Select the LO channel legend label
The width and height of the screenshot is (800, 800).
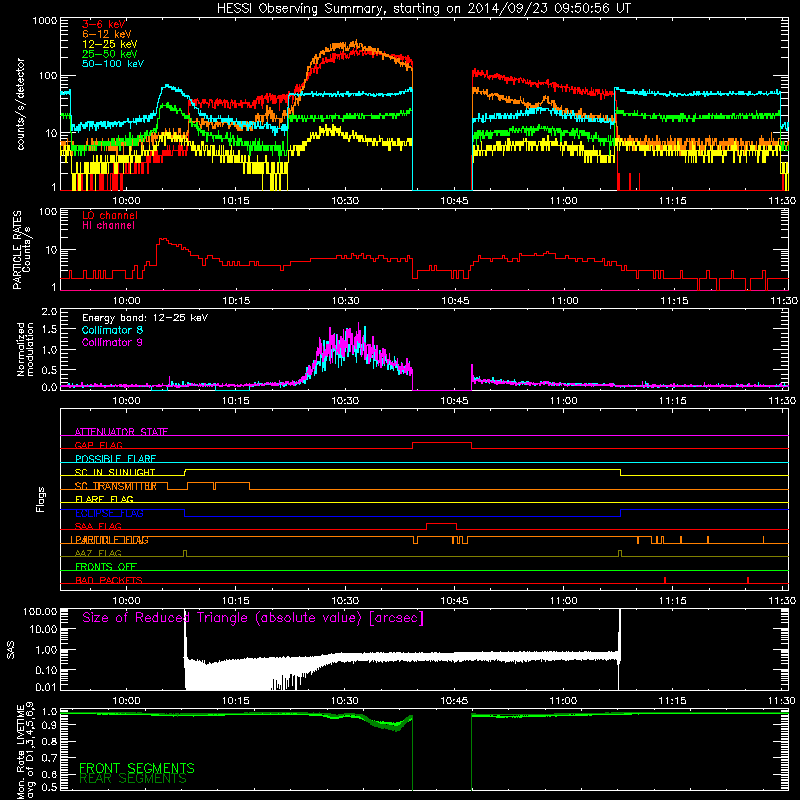110,215
